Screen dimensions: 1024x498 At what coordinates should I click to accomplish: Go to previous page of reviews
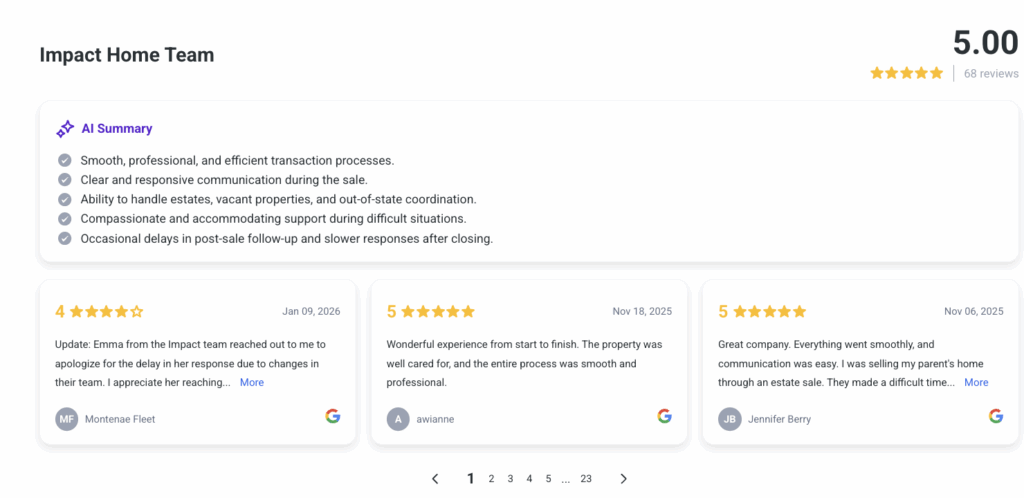435,479
